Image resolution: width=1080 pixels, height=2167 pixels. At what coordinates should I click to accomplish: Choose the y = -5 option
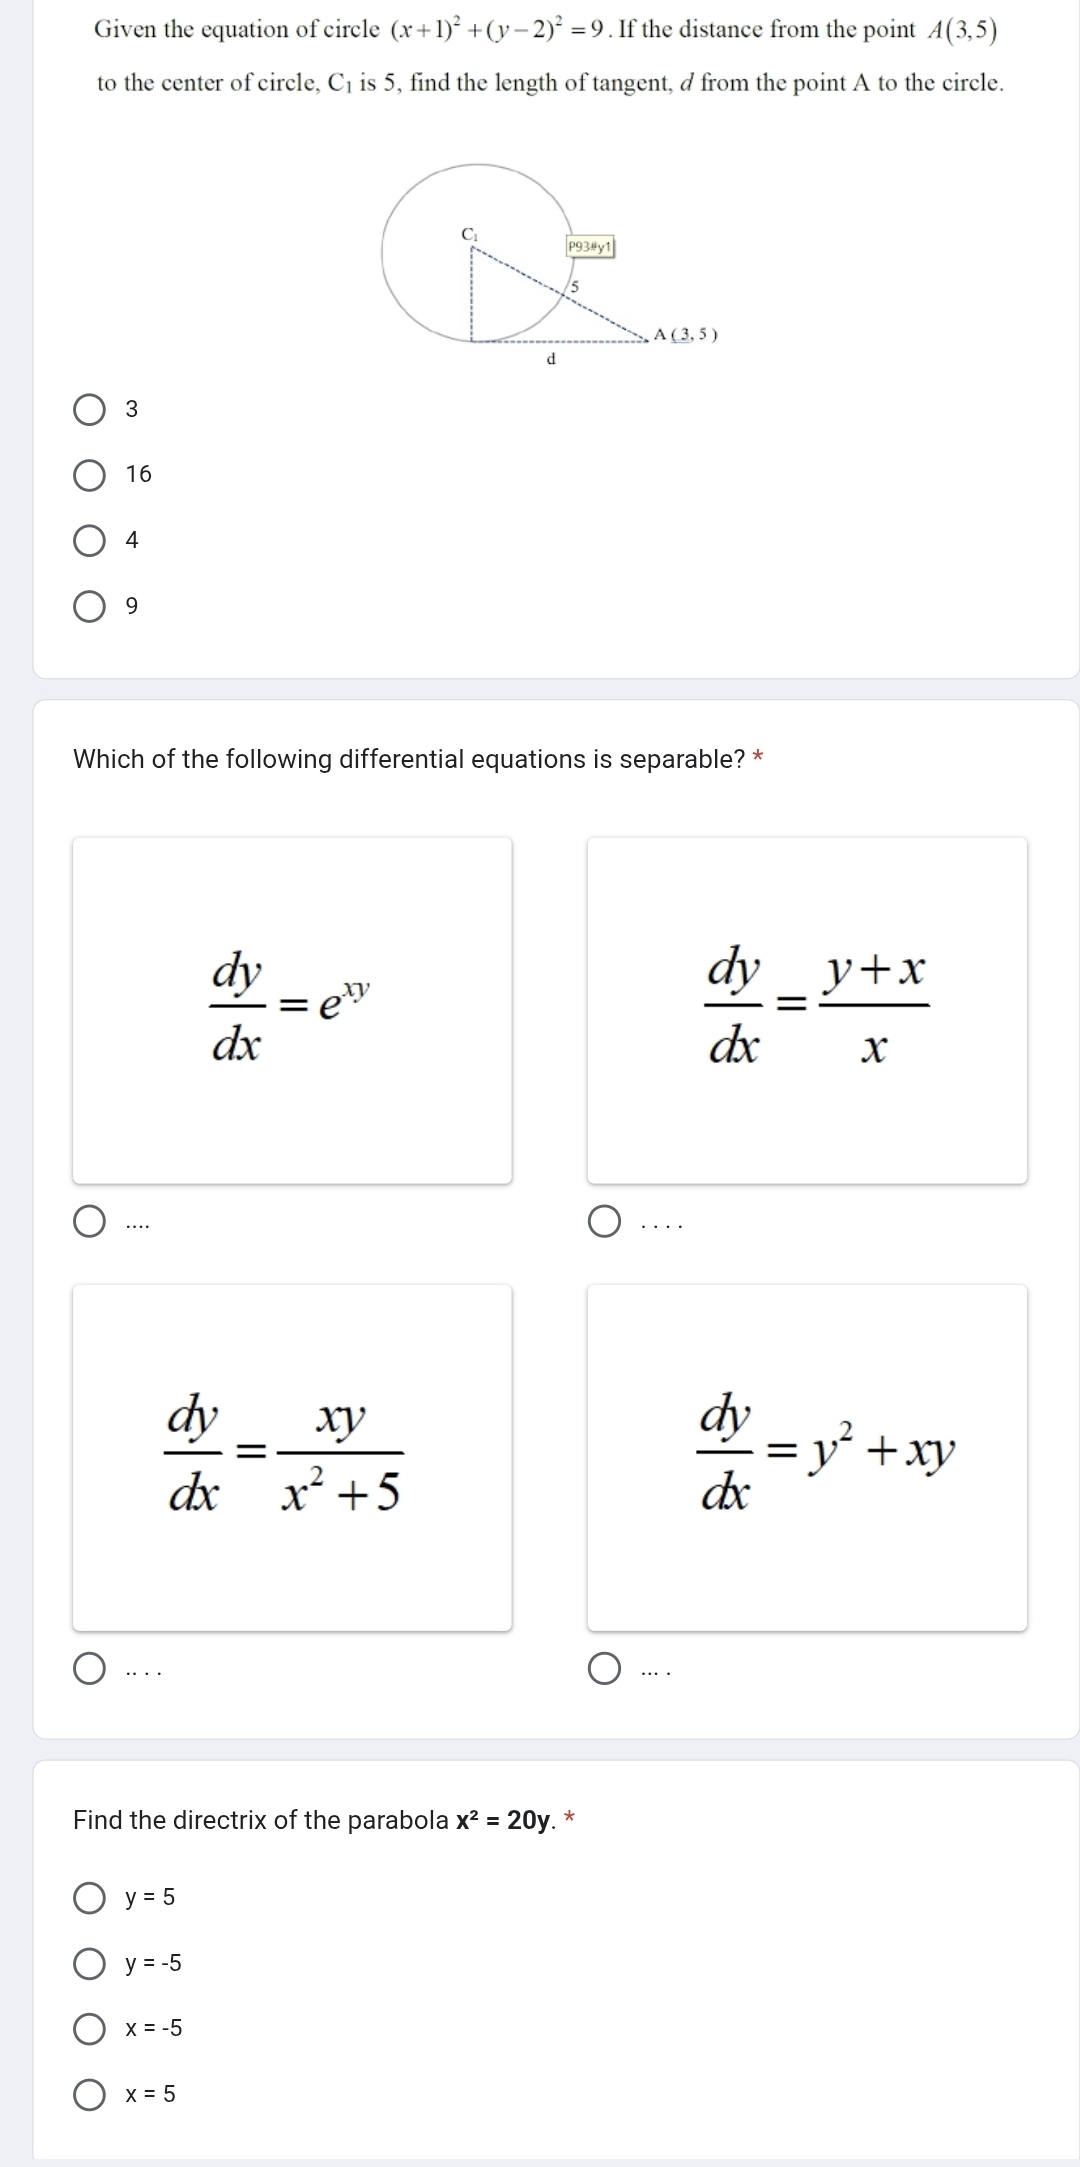click(90, 1964)
